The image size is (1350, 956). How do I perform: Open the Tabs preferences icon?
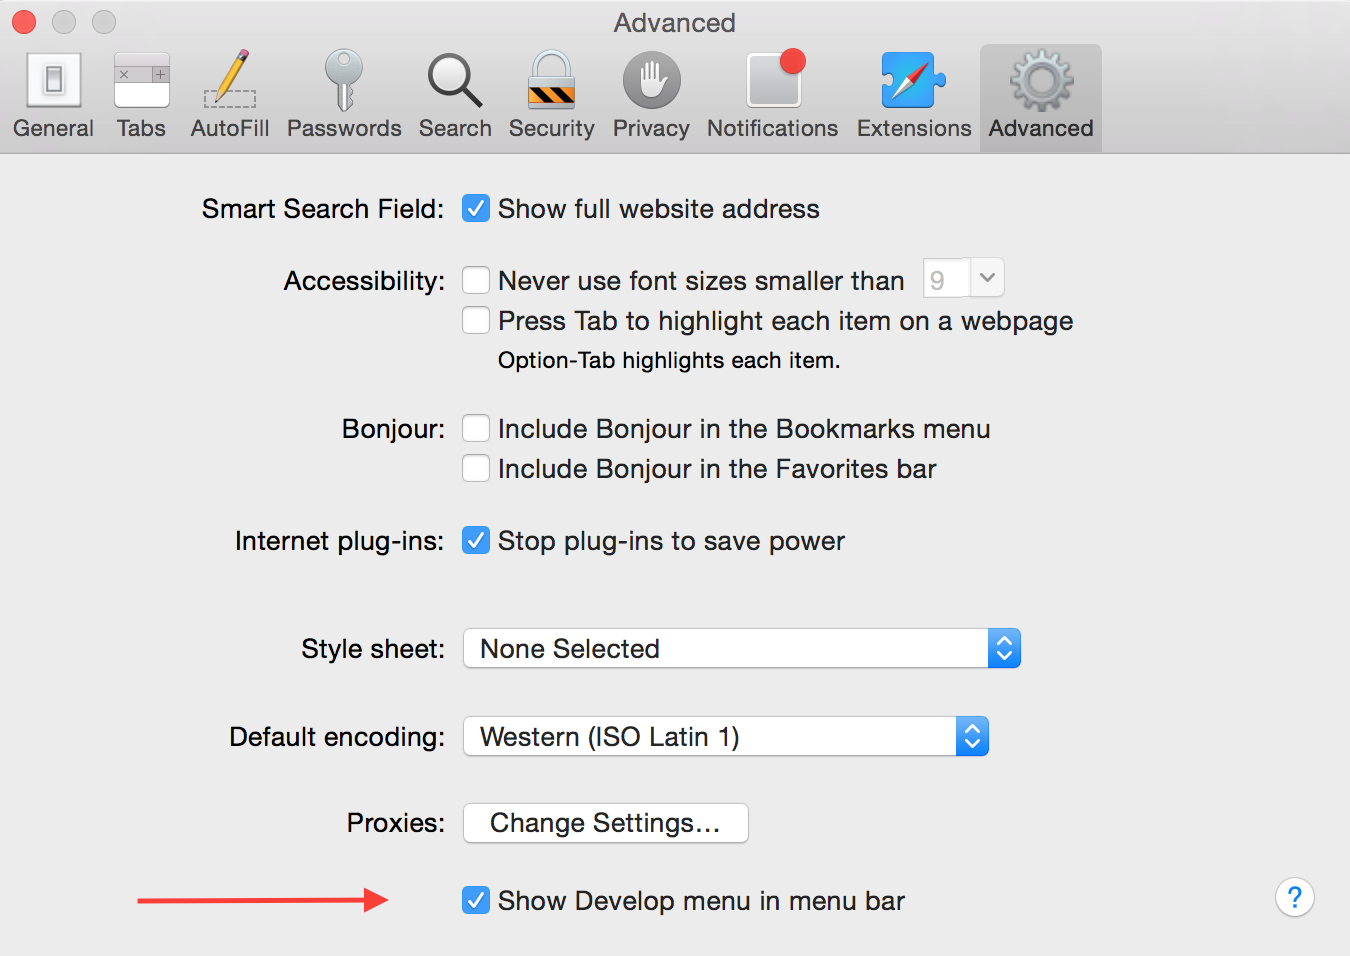pos(141,81)
